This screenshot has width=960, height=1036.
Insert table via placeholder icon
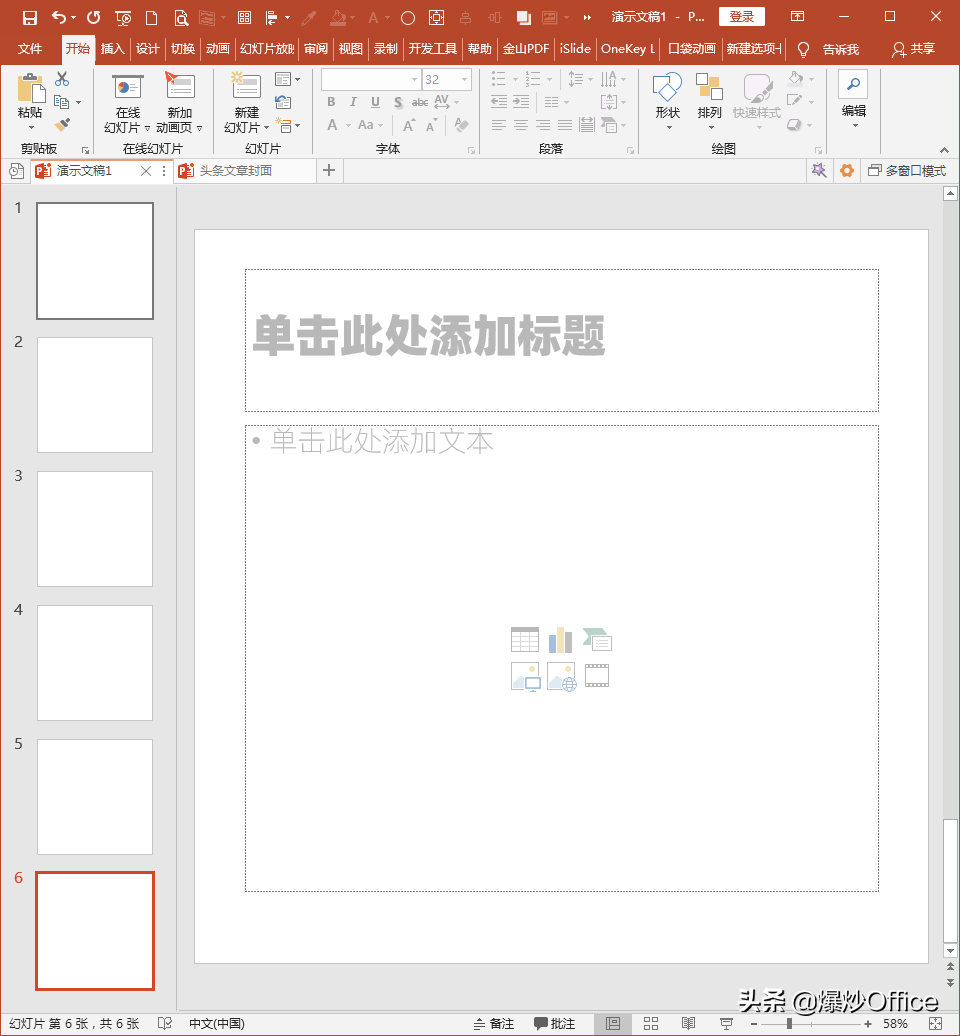click(525, 640)
